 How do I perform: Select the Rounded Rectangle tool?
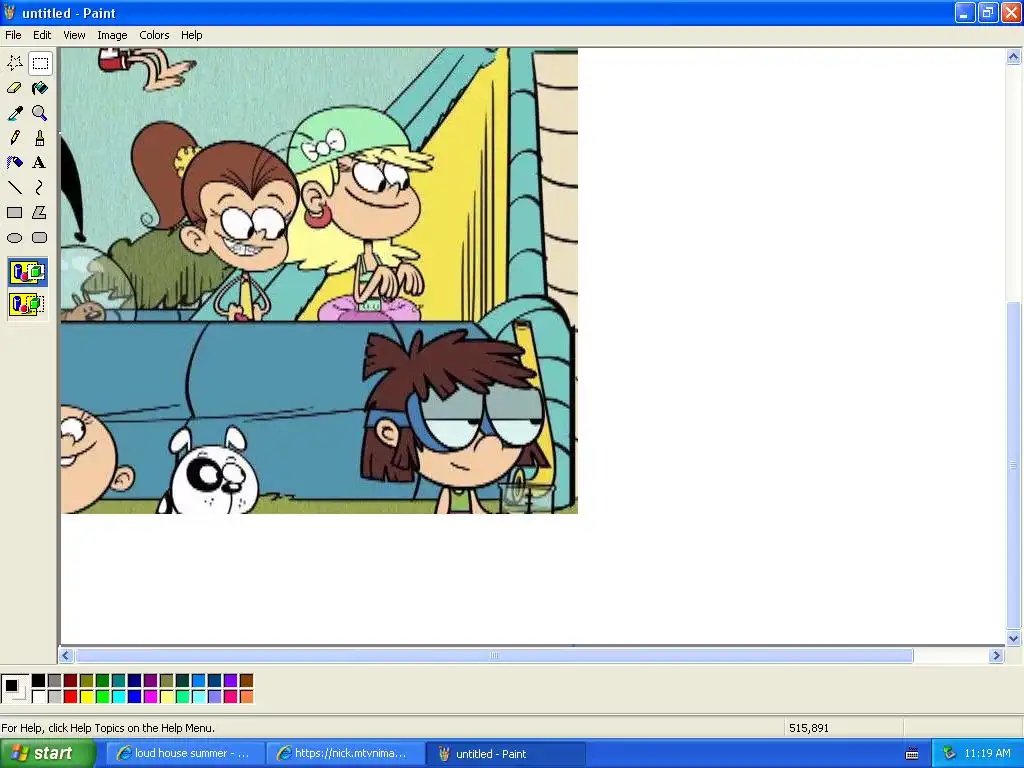coord(40,238)
